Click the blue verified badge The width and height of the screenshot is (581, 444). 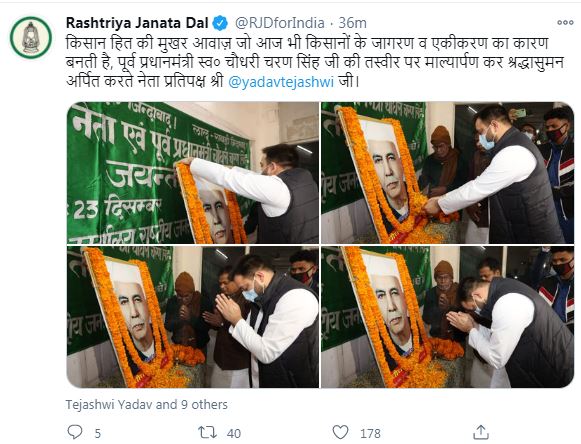[x=220, y=23]
